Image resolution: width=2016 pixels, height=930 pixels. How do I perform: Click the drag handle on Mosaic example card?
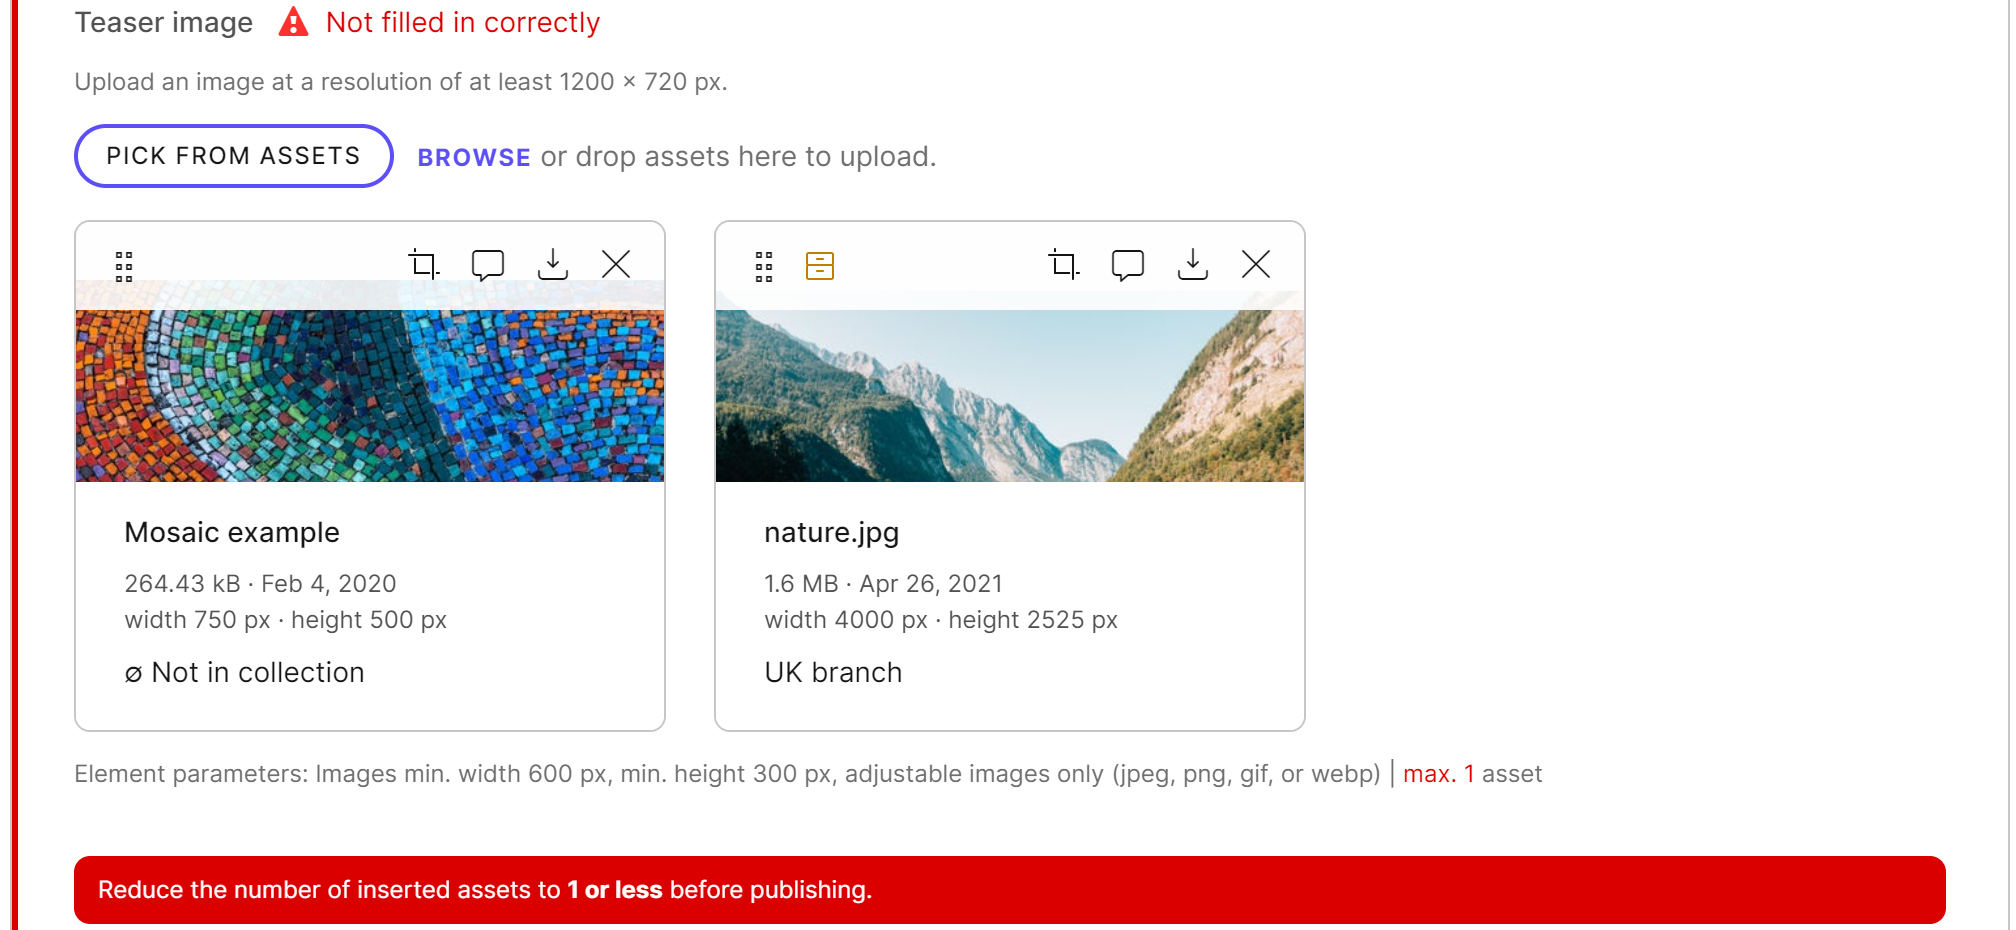(124, 266)
